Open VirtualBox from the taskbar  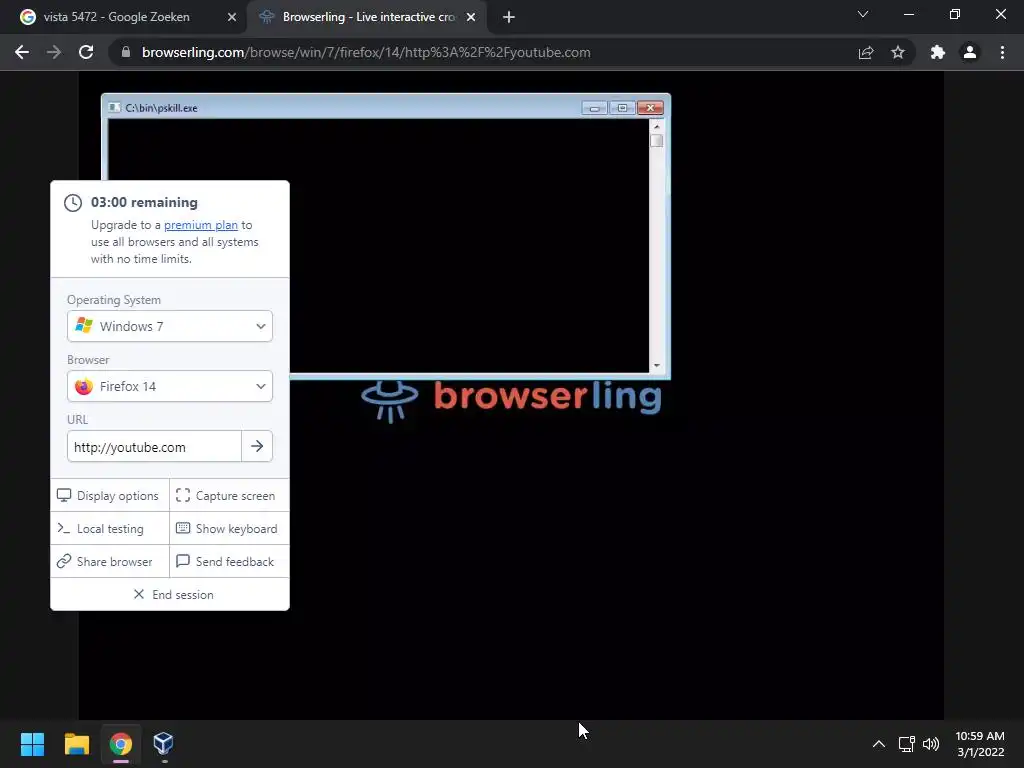point(163,743)
